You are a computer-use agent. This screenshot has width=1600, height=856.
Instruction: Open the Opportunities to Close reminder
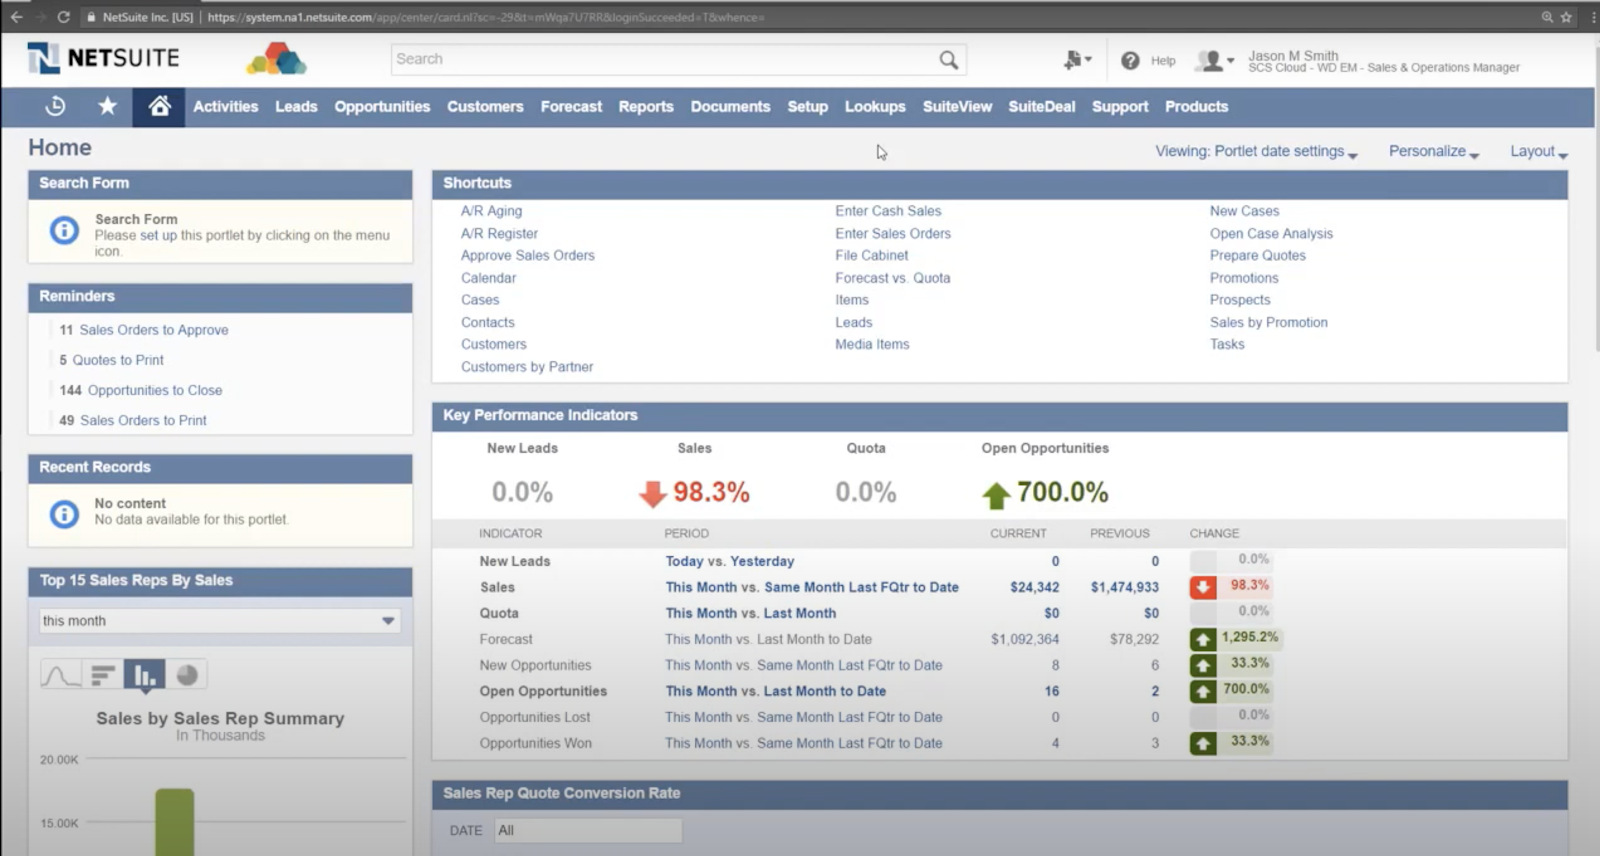pyautogui.click(x=155, y=390)
